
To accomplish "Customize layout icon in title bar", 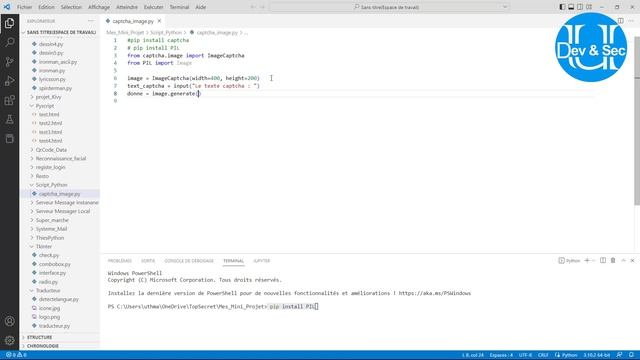I will [589, 7].
